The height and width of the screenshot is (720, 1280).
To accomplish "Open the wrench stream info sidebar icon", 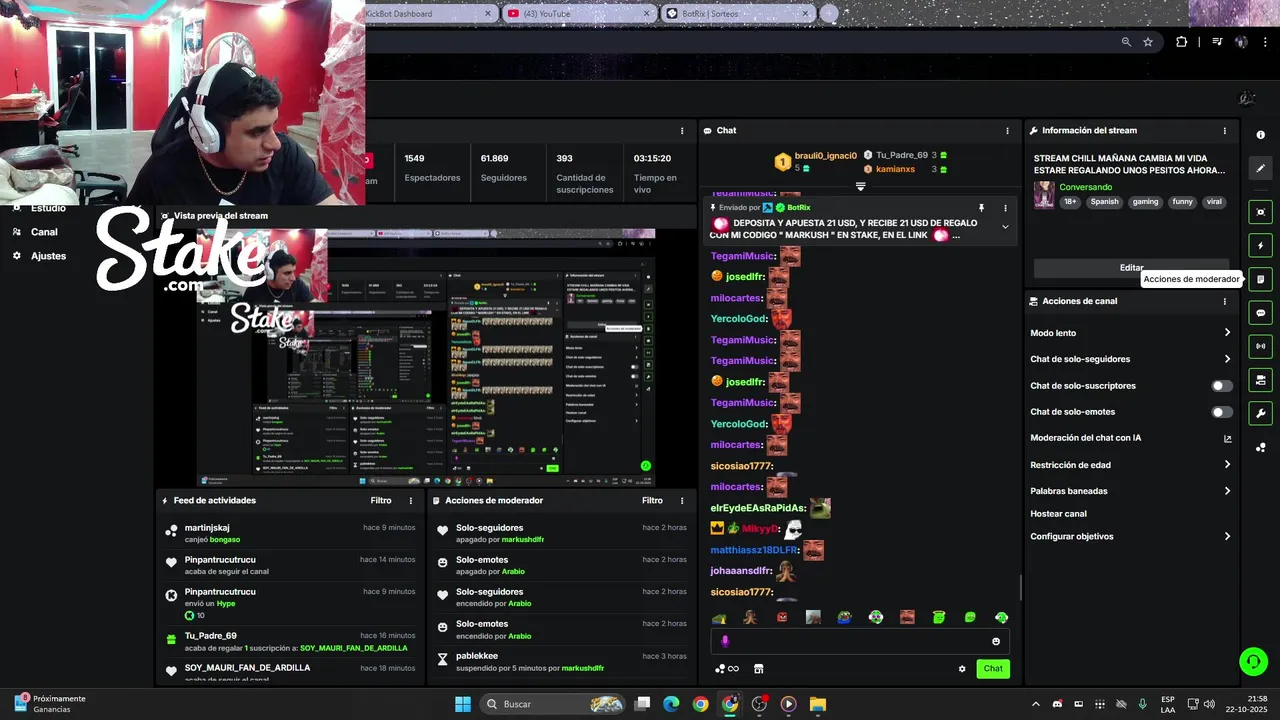I will (x=1260, y=413).
